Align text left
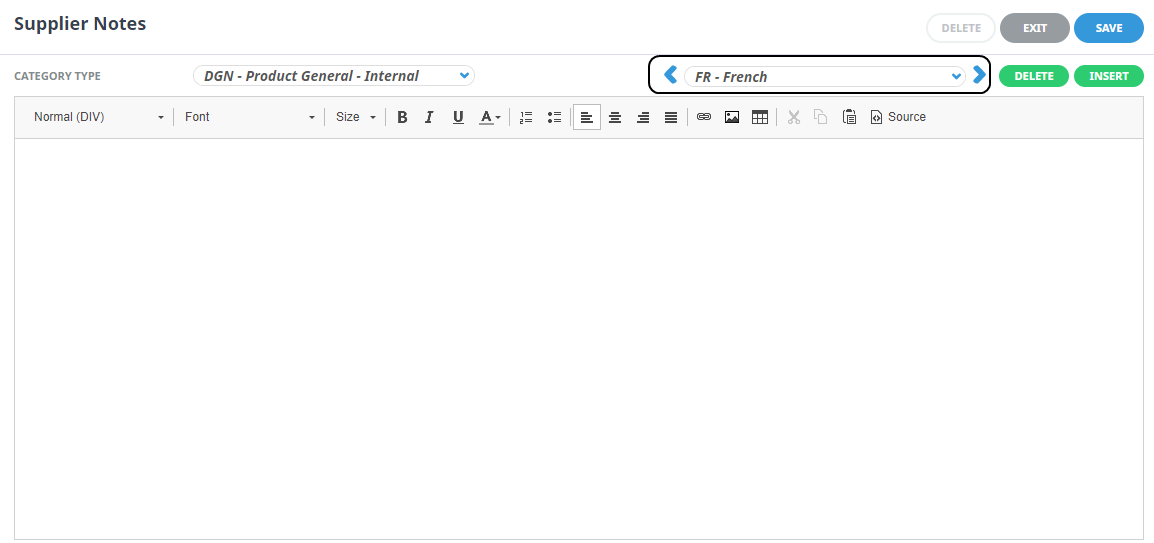The image size is (1154, 543). coord(587,117)
